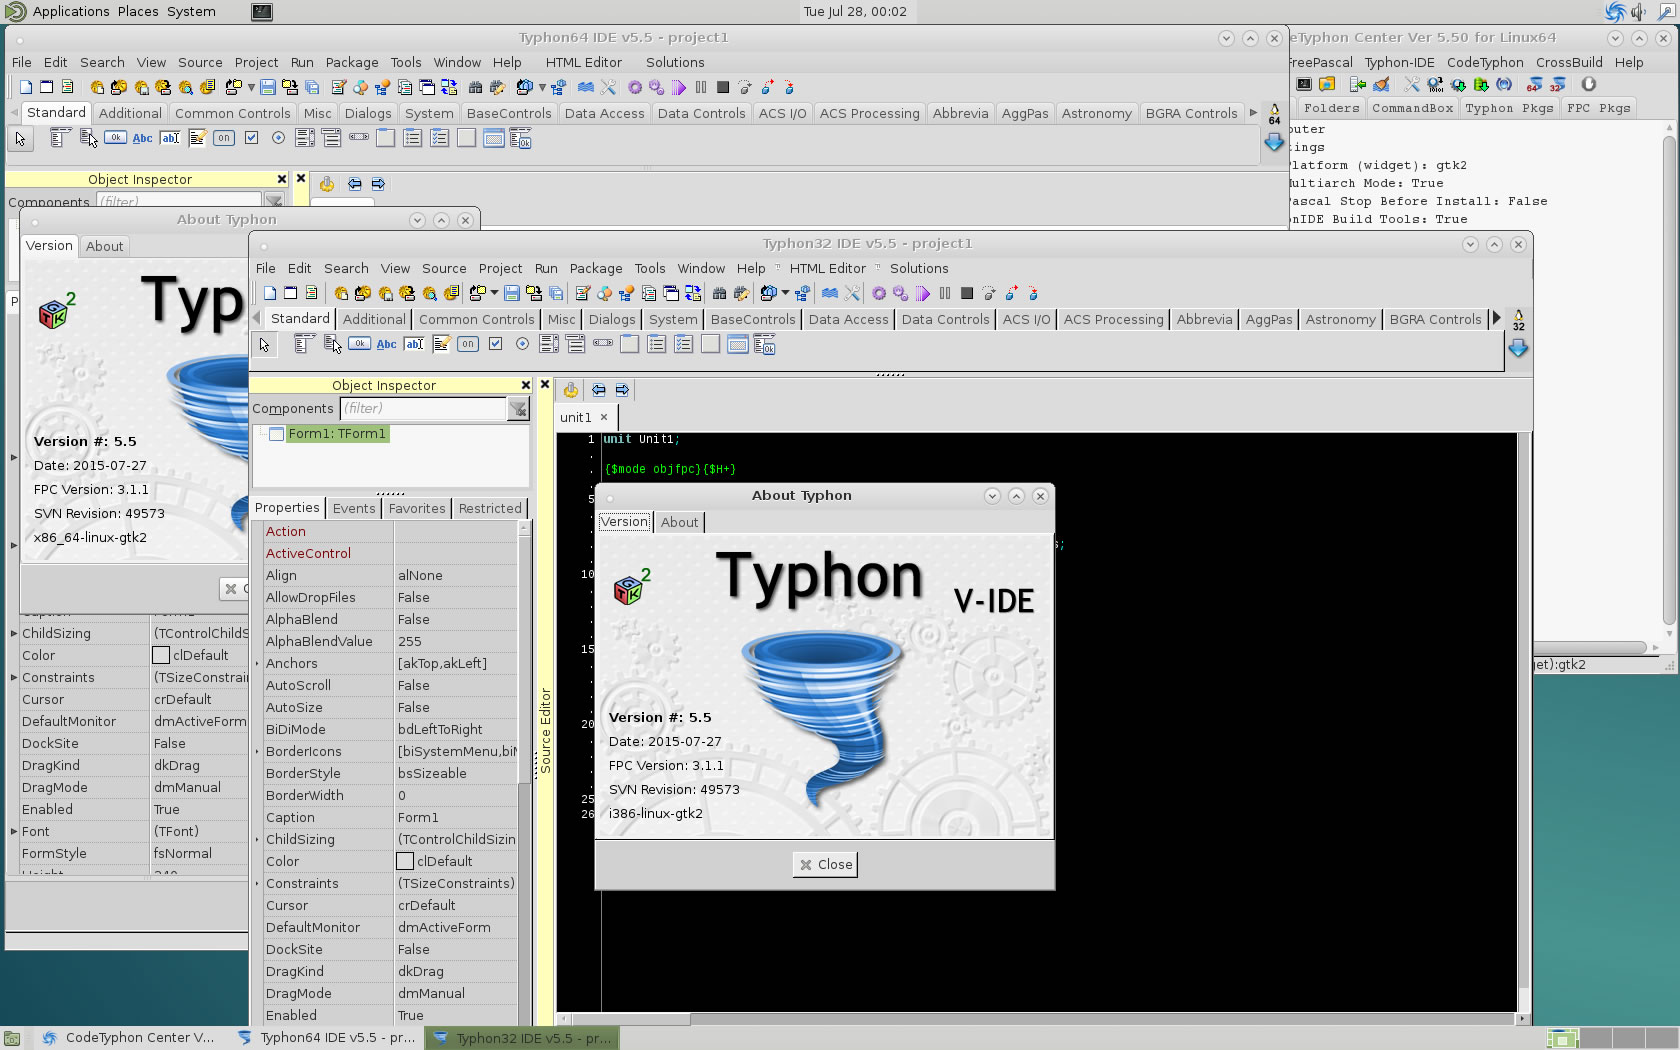This screenshot has height=1050, width=1680.
Task: Click Run arrow icon in Typhon64 toolbar
Action: point(679,87)
